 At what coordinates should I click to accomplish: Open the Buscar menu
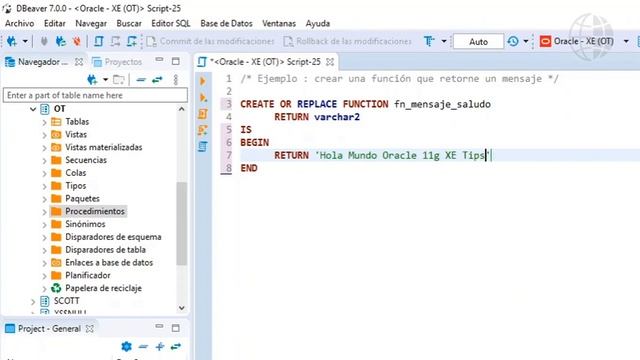[129, 23]
